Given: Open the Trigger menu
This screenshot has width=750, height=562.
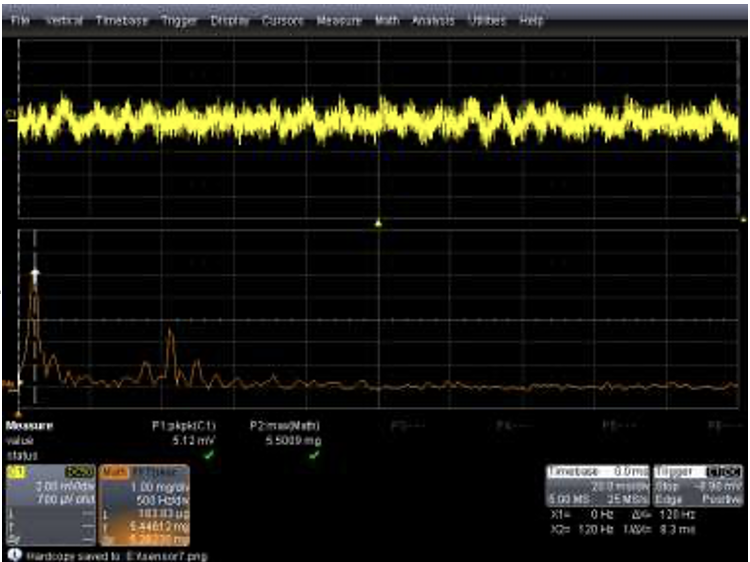Looking at the screenshot, I should click(x=178, y=20).
